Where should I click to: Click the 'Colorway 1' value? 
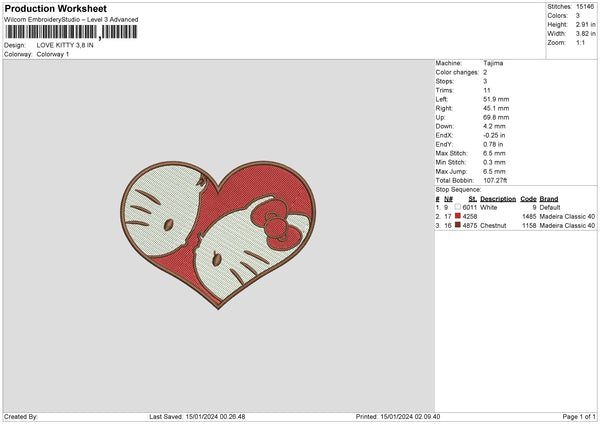tap(53, 54)
